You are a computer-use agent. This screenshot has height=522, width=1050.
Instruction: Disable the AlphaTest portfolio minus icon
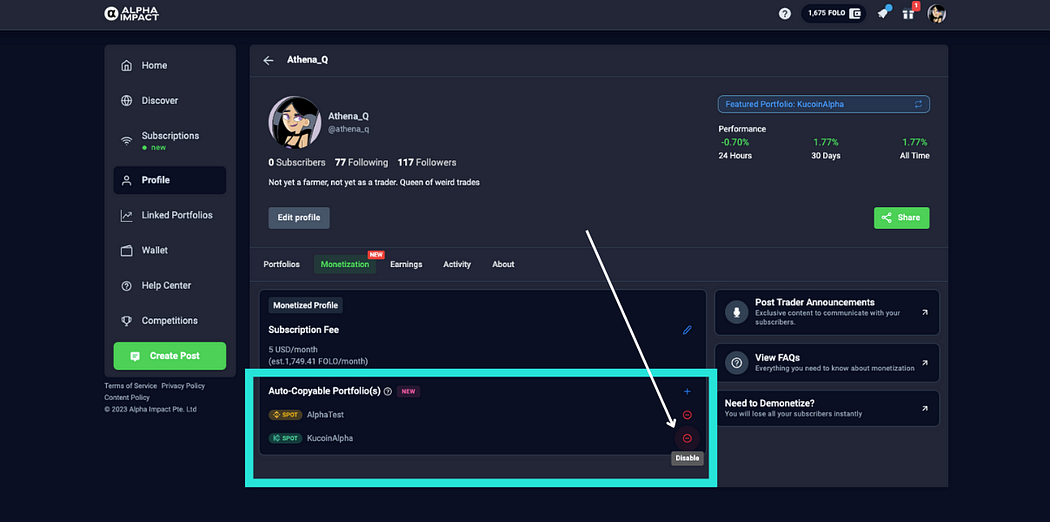(687, 415)
